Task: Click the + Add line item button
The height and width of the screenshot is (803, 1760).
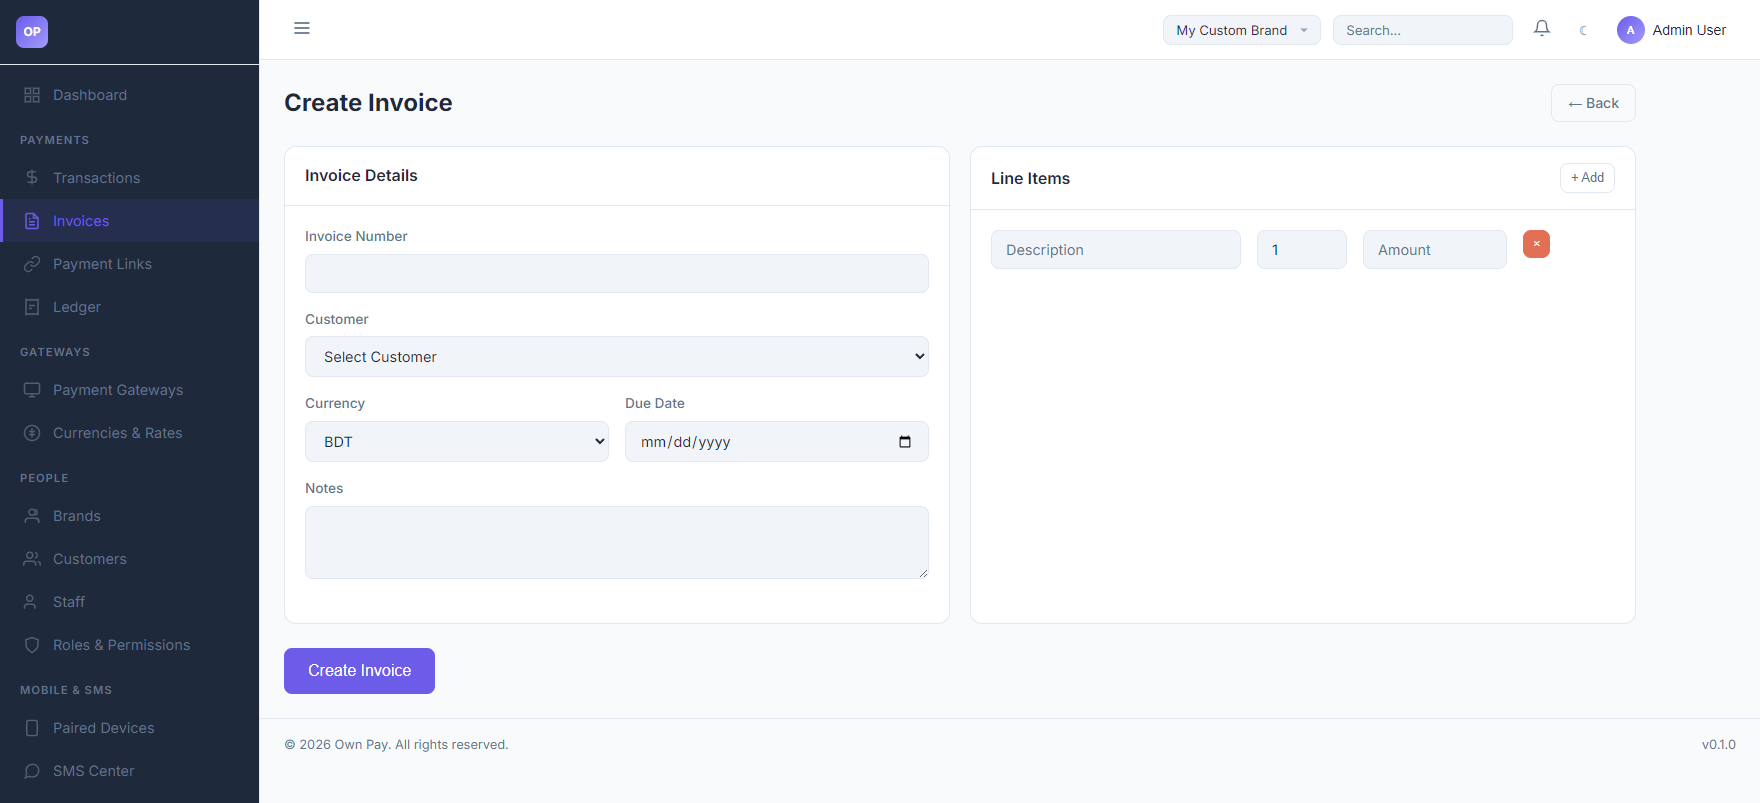Action: [x=1587, y=177]
